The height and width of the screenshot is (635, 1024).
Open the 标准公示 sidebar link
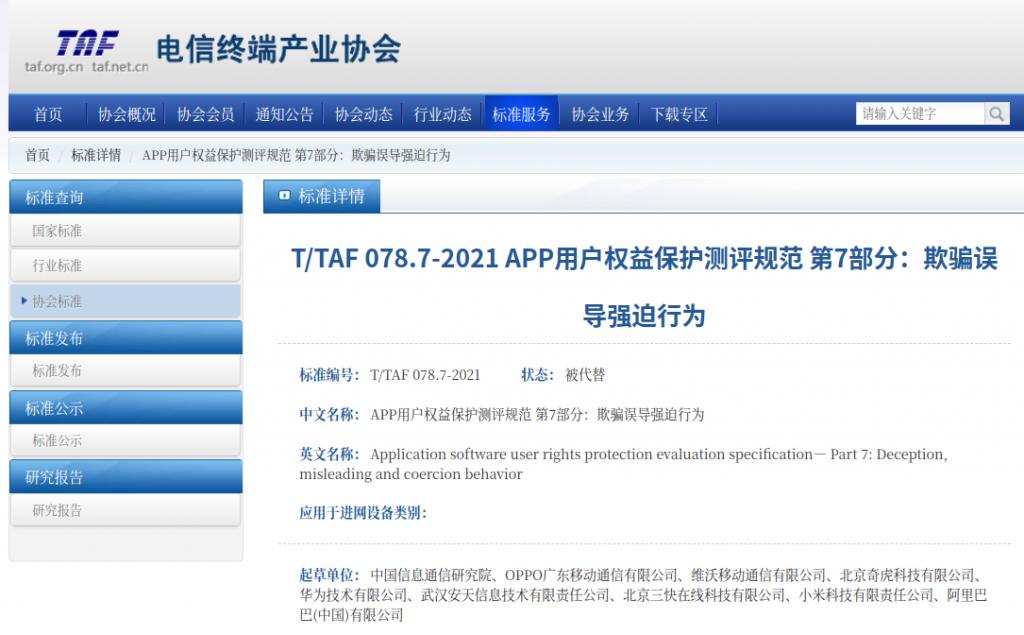[x=125, y=440]
